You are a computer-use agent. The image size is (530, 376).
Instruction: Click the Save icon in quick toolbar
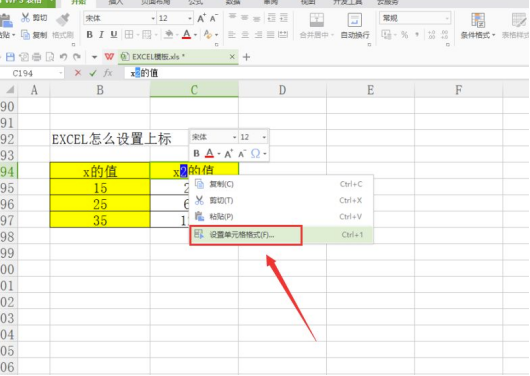click(10, 57)
